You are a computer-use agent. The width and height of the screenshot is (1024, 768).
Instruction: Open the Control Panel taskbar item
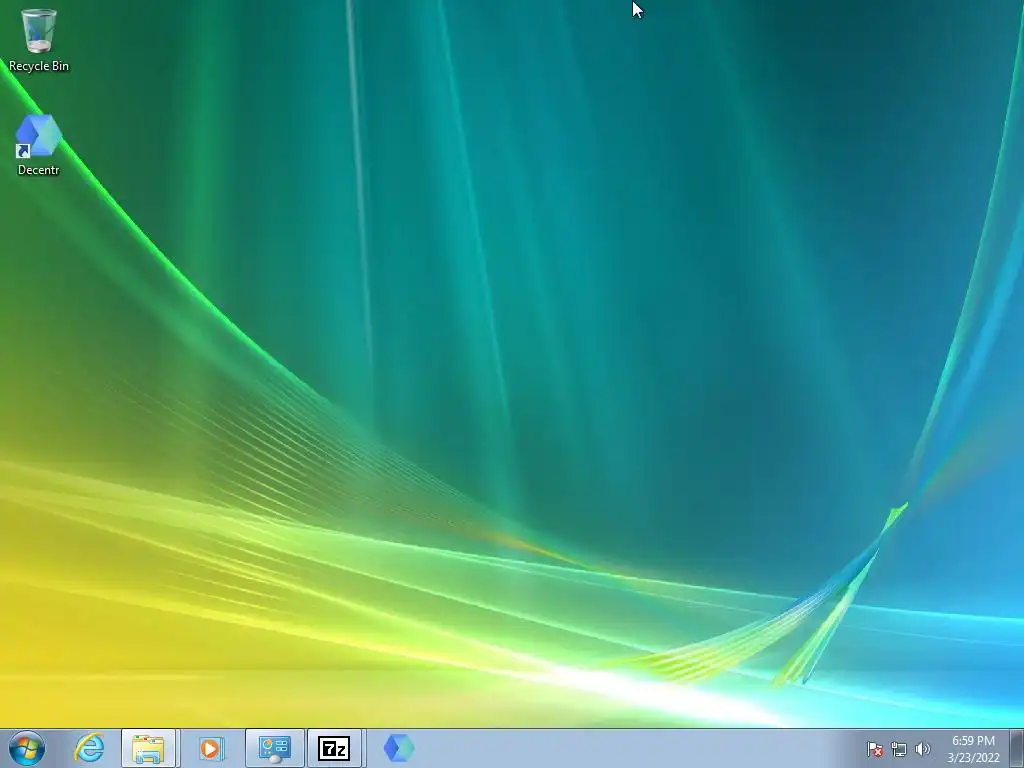click(275, 748)
